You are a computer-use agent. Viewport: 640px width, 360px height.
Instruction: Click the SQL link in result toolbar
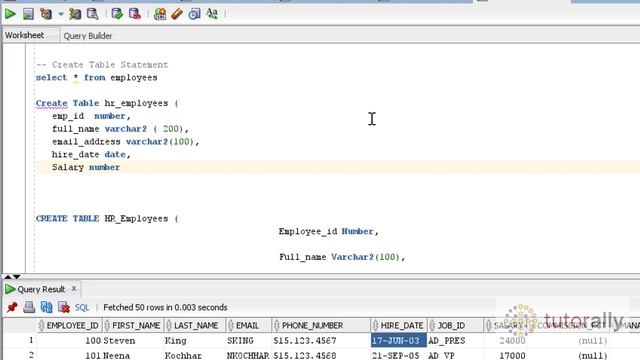pyautogui.click(x=82, y=308)
